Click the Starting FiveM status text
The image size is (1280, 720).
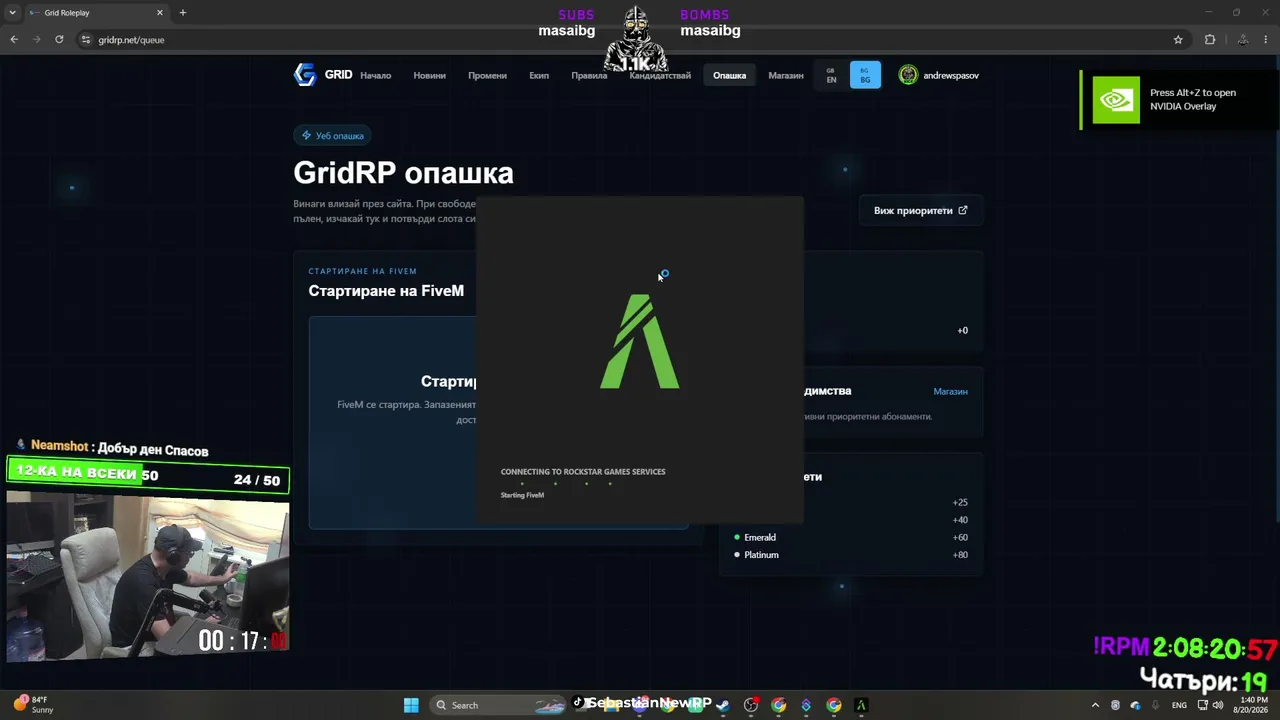coord(522,495)
